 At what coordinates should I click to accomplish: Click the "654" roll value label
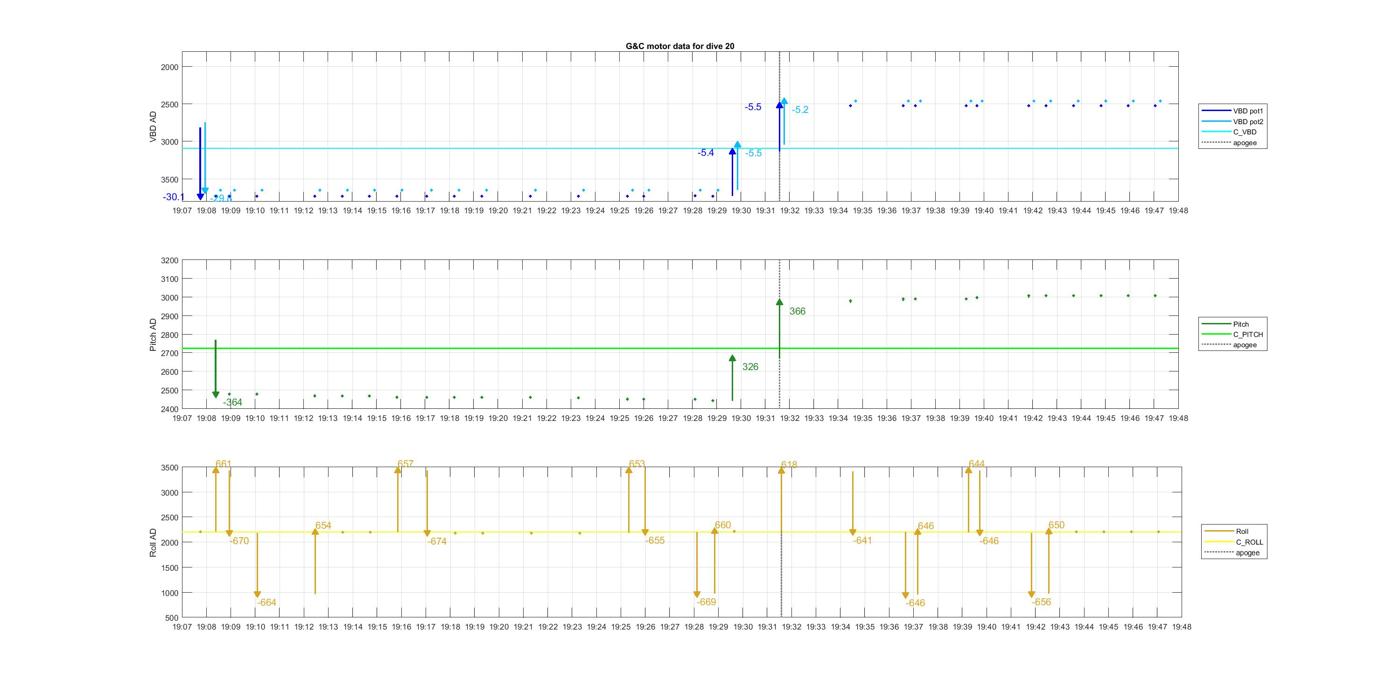pos(323,526)
